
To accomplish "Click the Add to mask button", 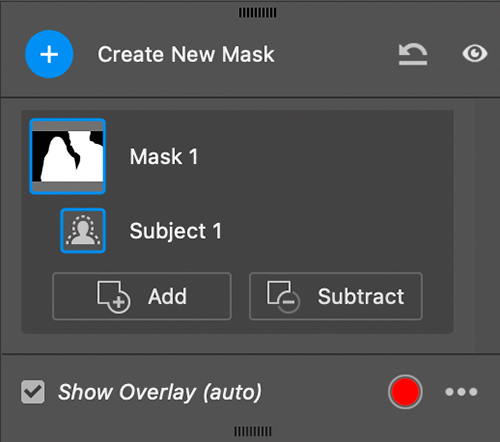I will [142, 296].
